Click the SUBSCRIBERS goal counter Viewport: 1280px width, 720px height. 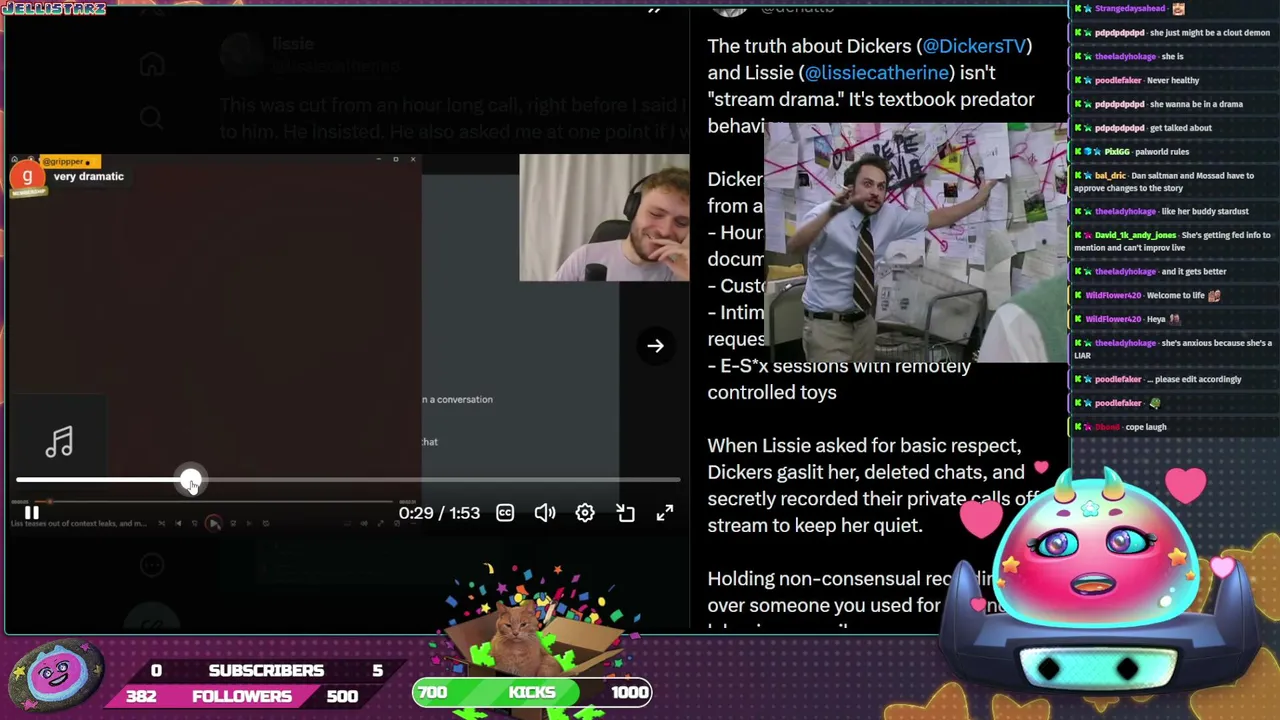[266, 670]
